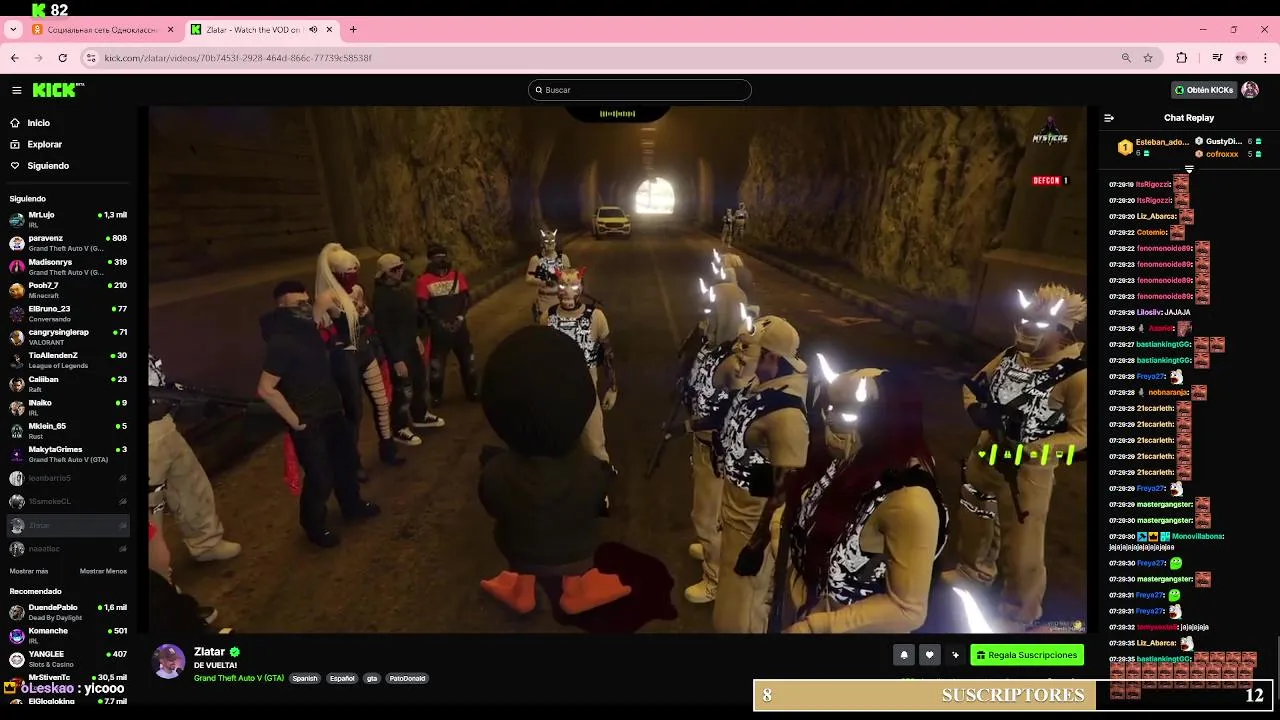Open a new browser tab
Image resolution: width=1280 pixels, height=720 pixels.
pyautogui.click(x=353, y=29)
